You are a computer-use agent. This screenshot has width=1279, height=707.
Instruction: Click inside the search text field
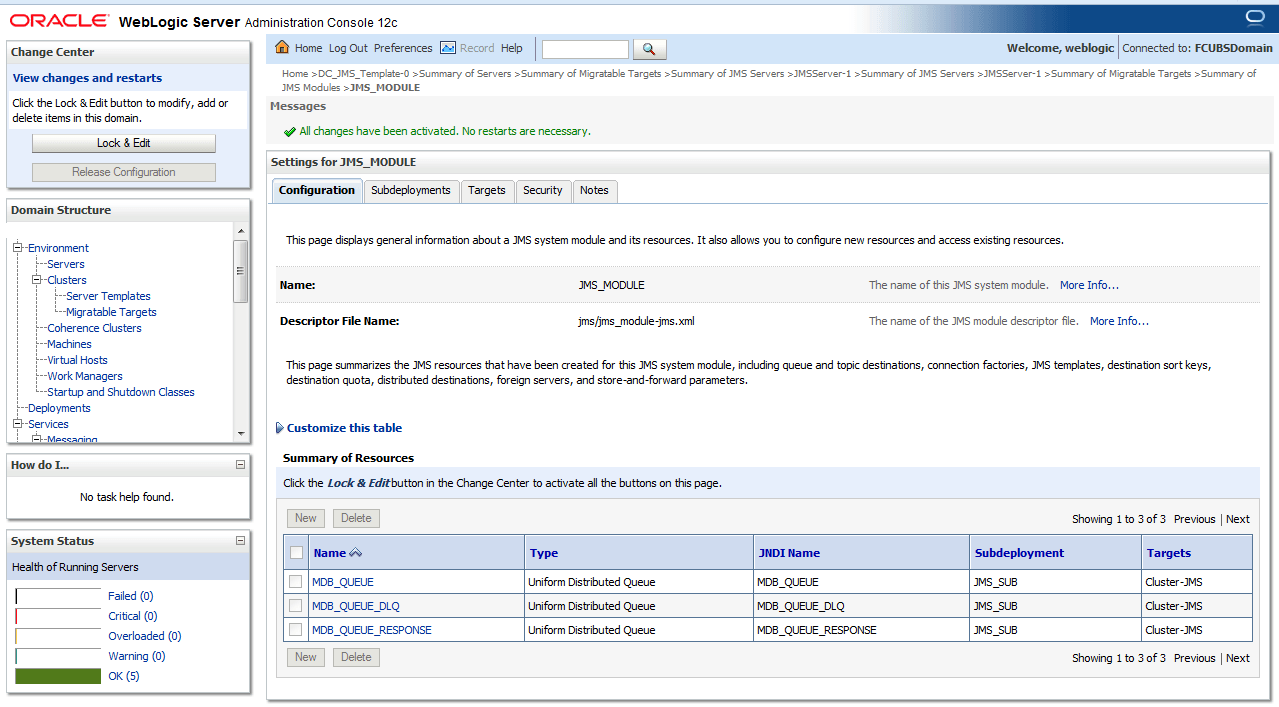click(584, 48)
